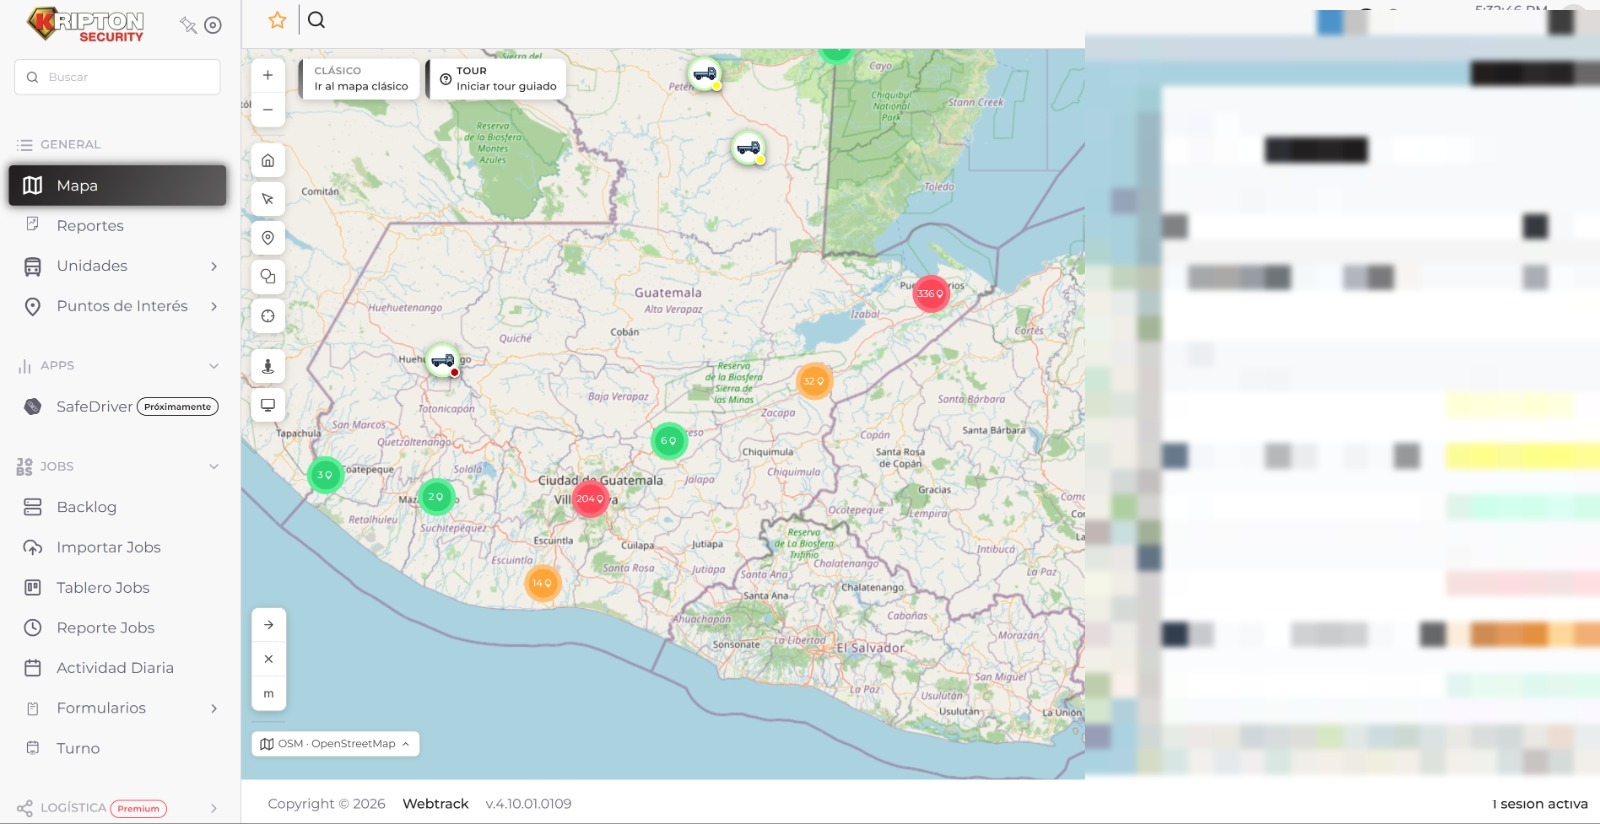
Task: Click 'Ir al mapa clásico' button
Action: coord(360,79)
